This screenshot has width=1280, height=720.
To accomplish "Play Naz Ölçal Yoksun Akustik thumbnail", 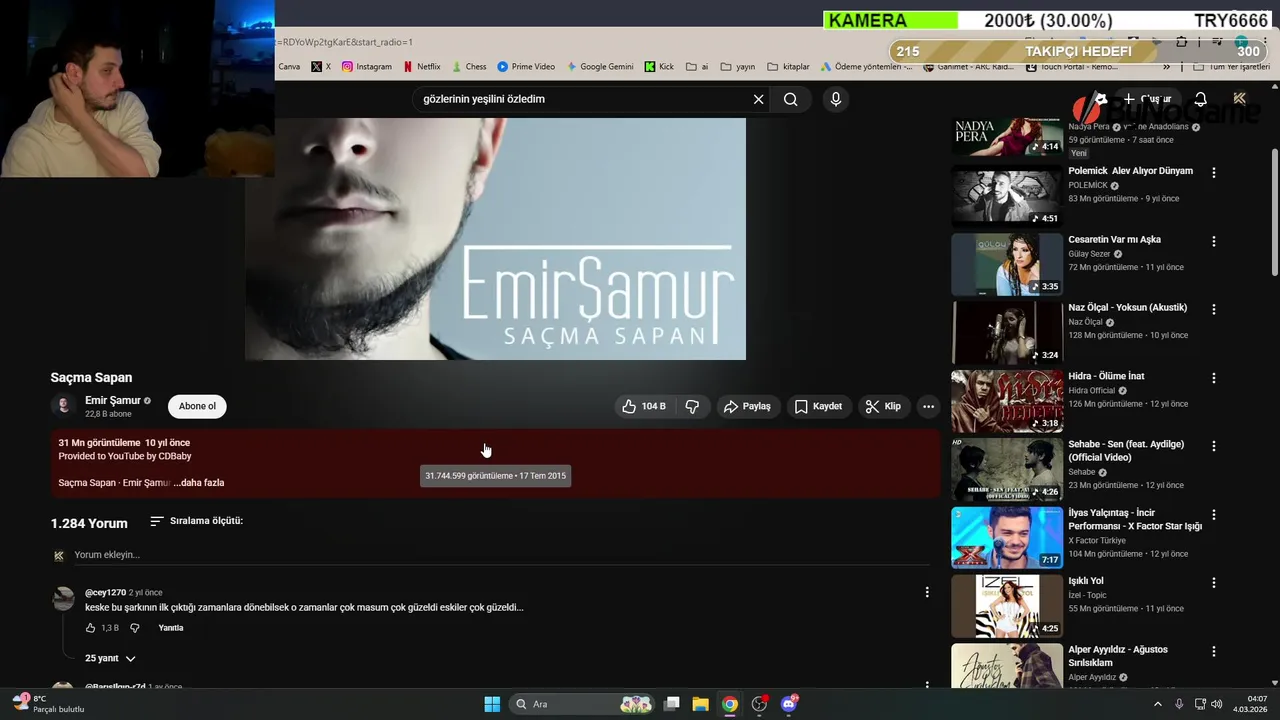I will pos(1007,333).
